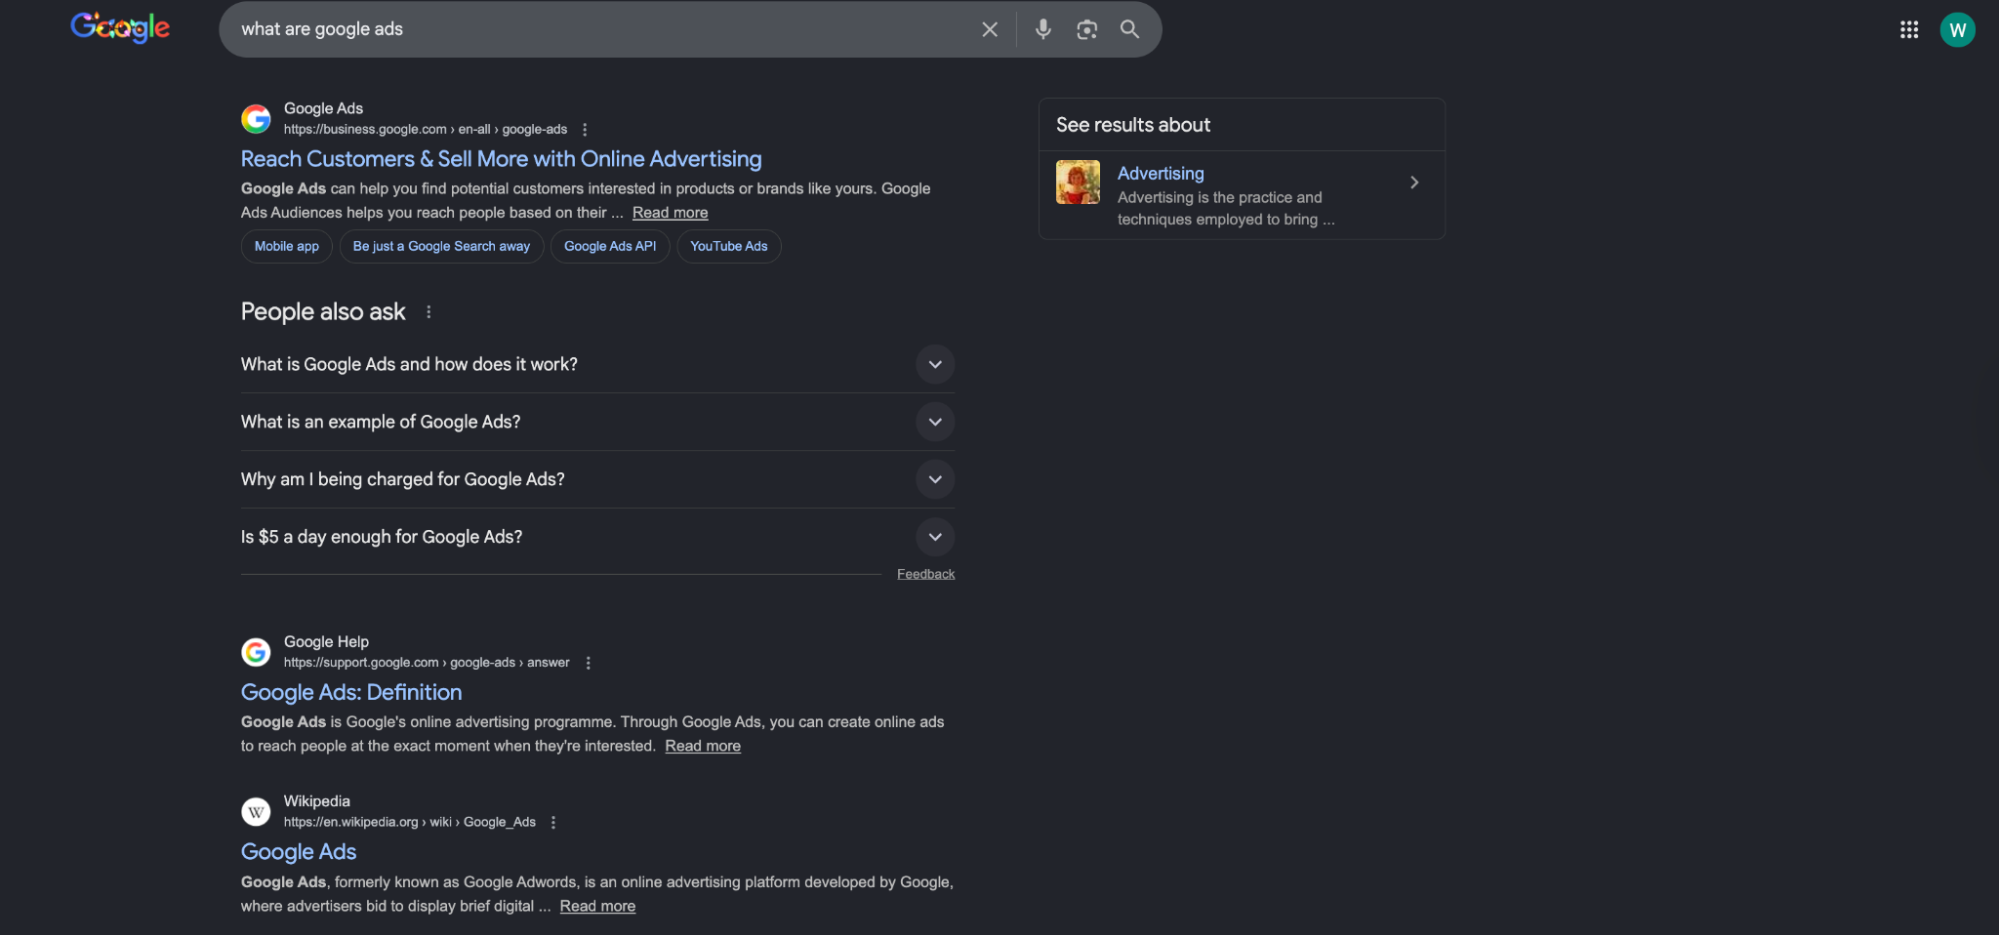Open "Reach Customers & Sell More" result link
Viewport: 1999px width, 936px height.
tap(500, 159)
